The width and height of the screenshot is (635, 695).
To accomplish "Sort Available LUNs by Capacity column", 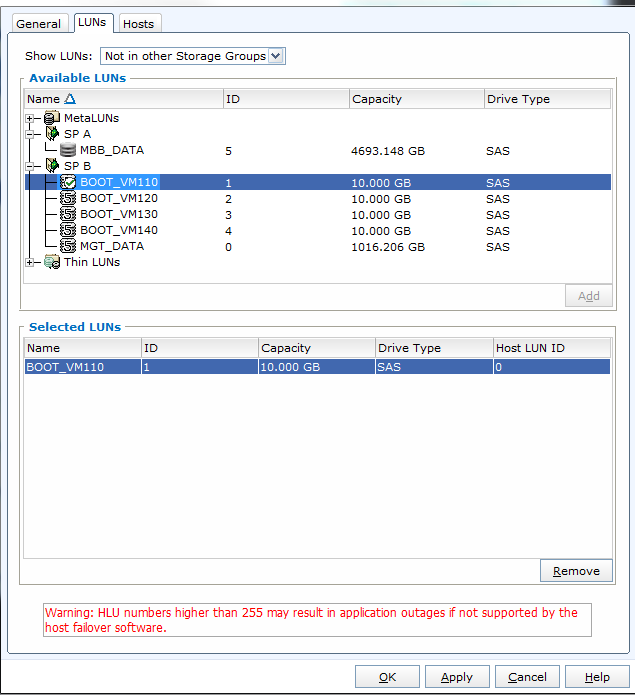I will click(416, 99).
